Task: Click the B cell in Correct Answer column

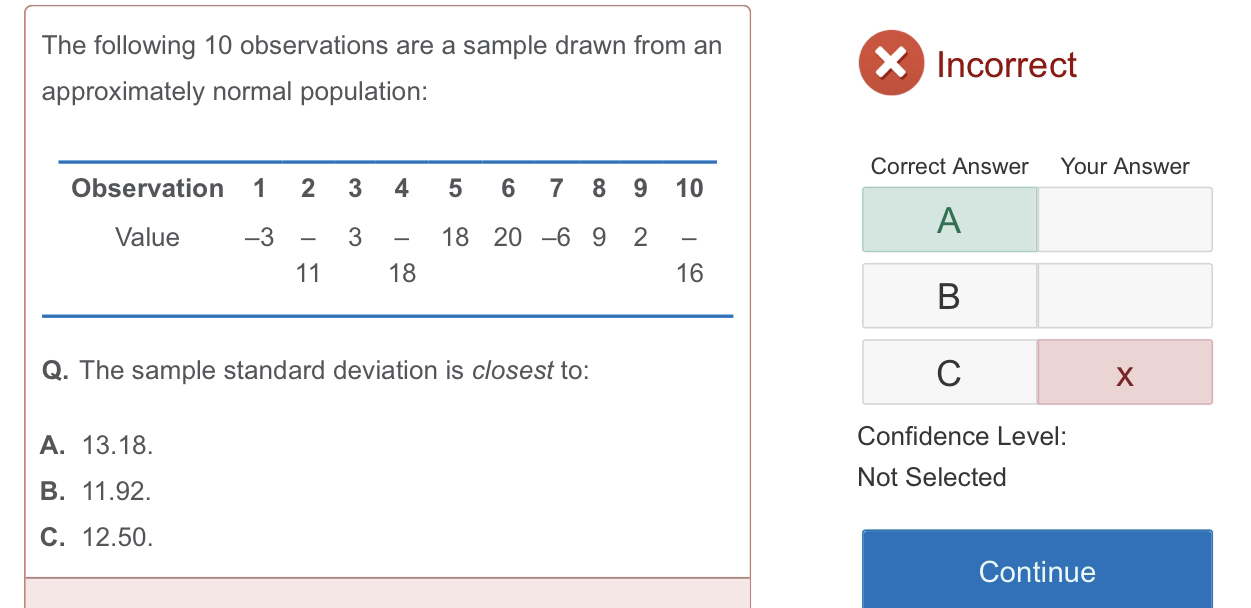Action: (949, 296)
